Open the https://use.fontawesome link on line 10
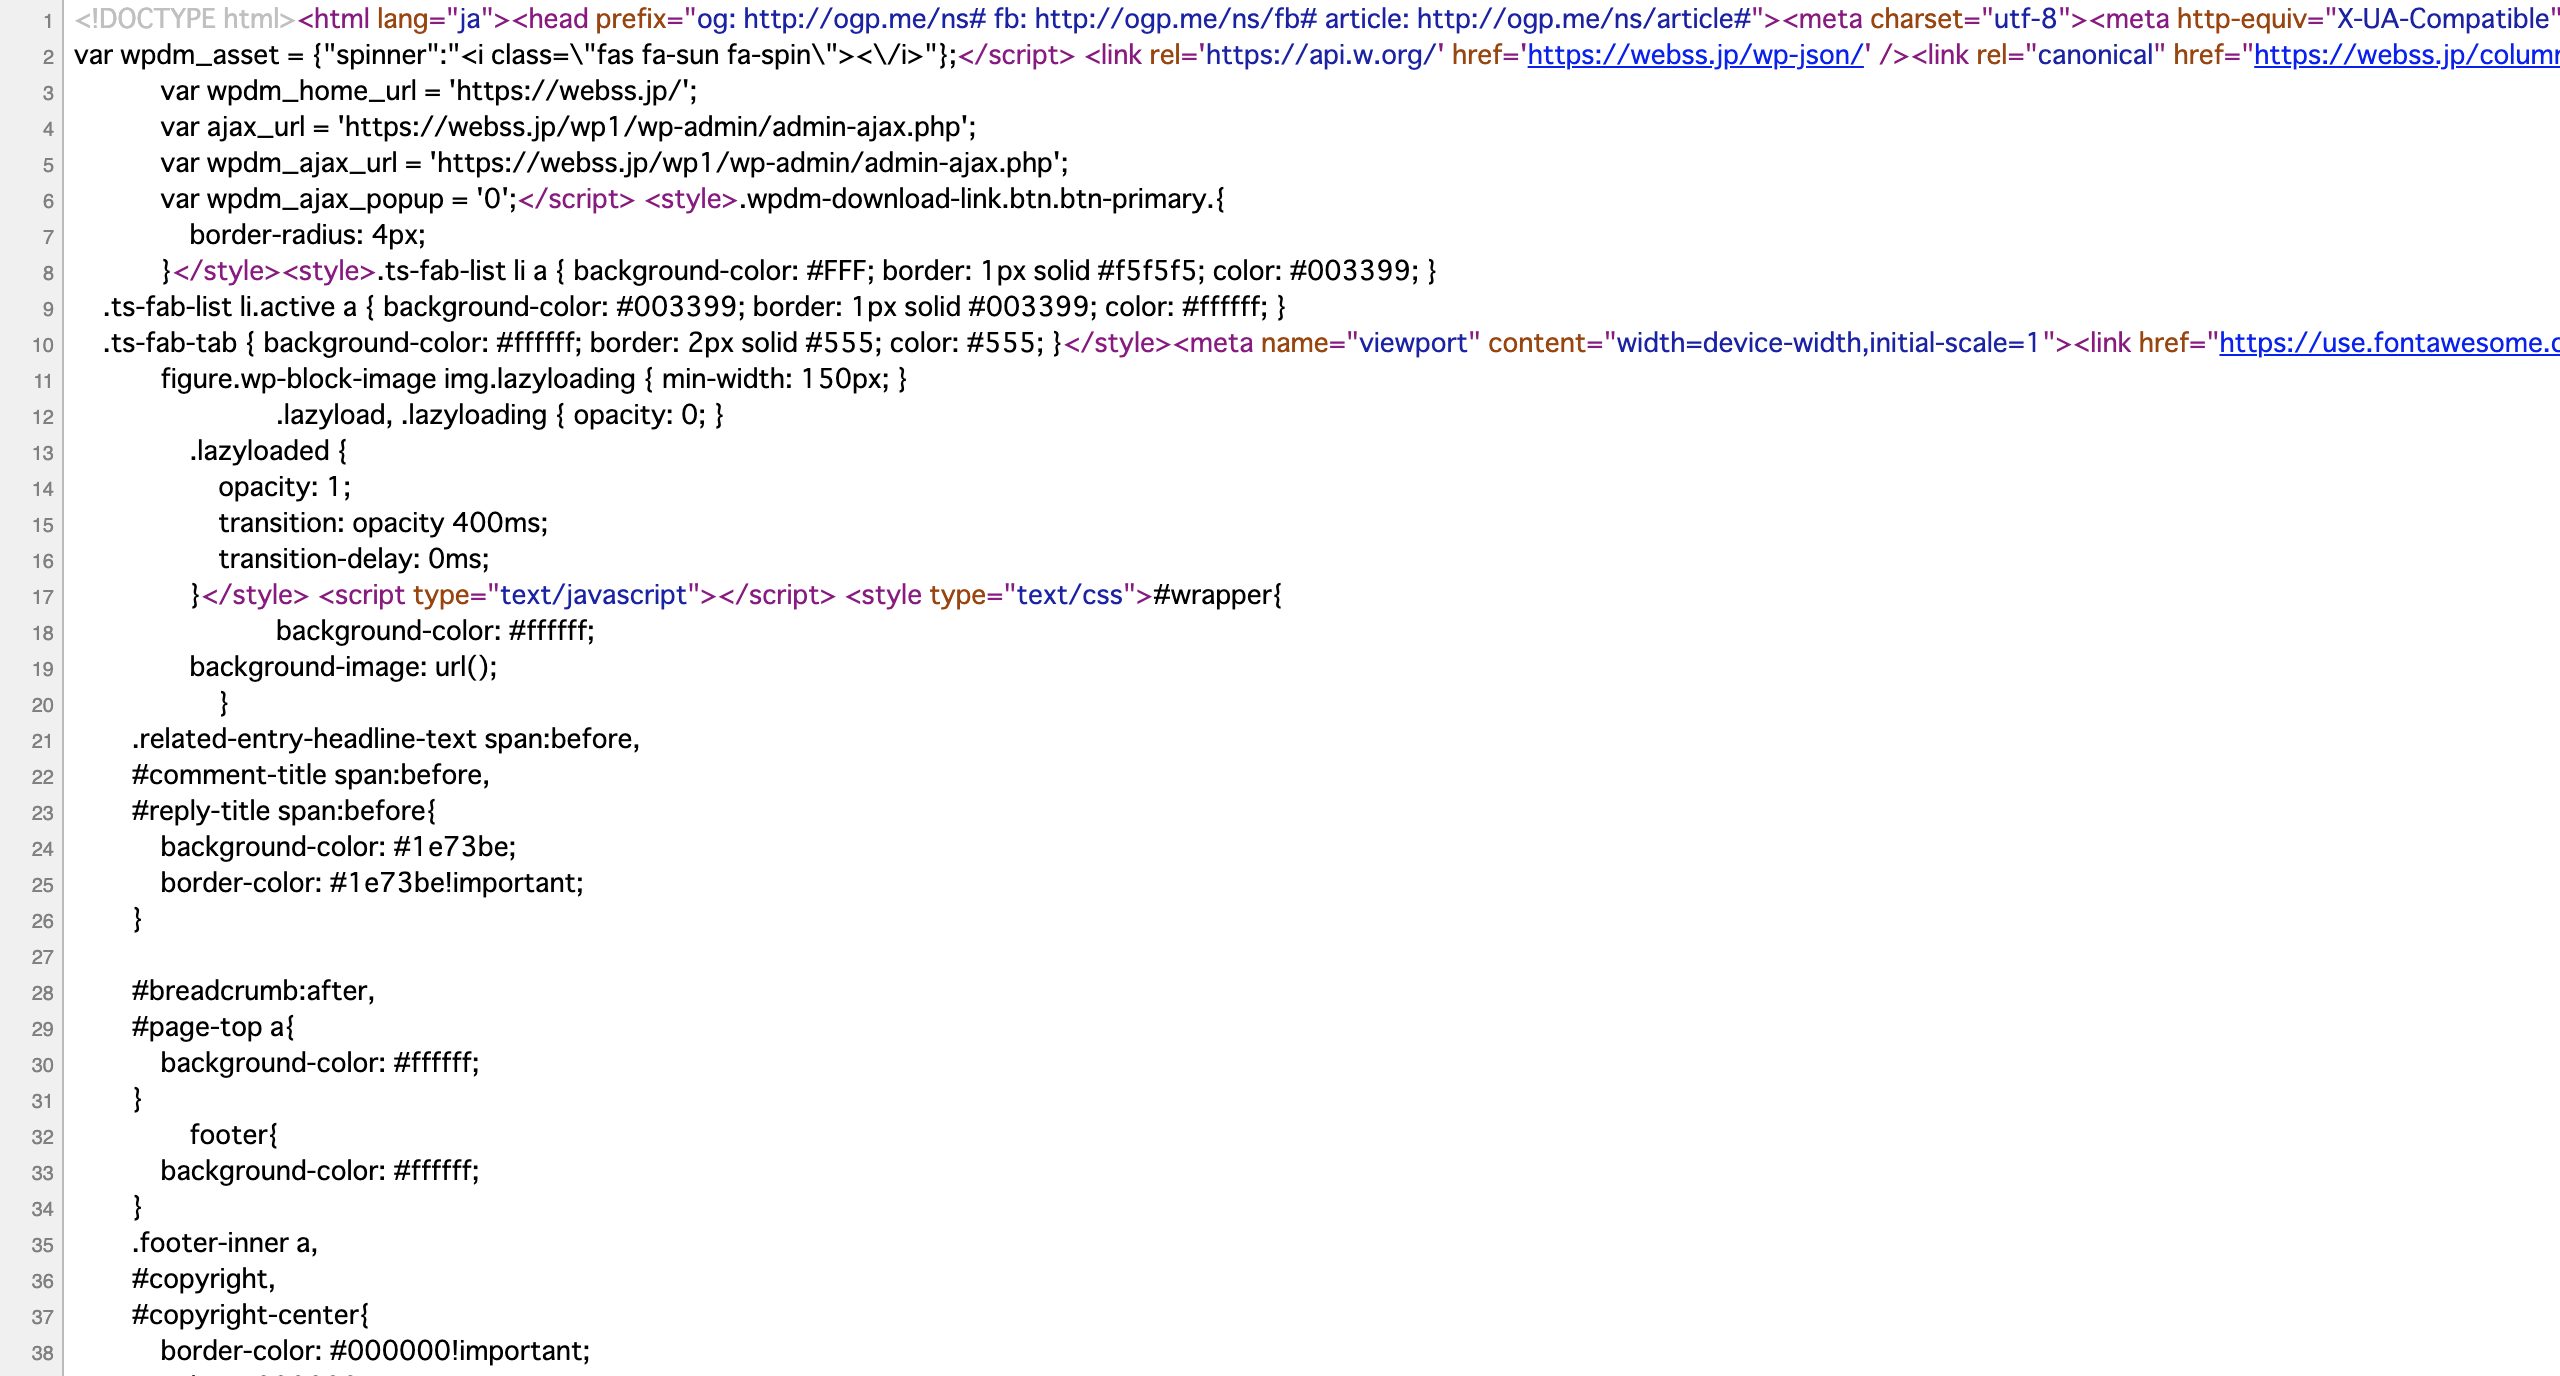 click(x=2389, y=343)
